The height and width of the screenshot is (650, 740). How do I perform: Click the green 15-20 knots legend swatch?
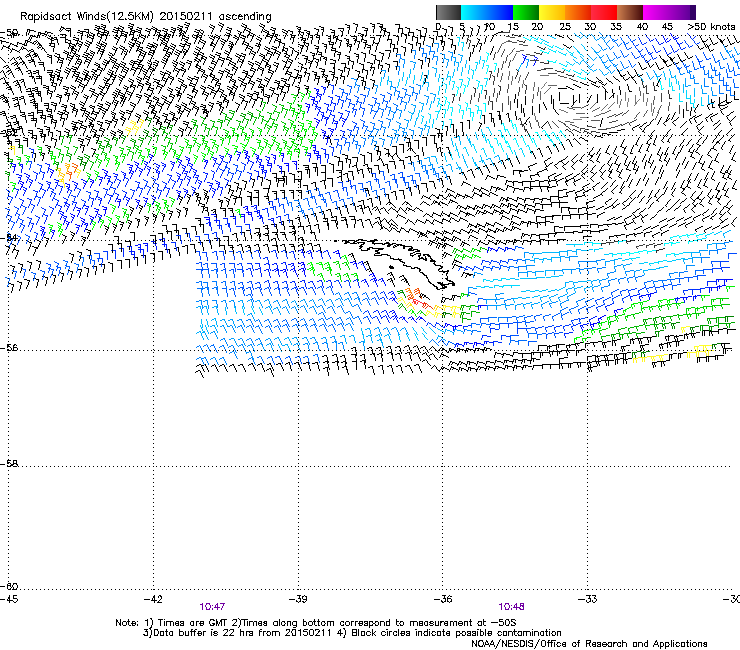click(526, 12)
